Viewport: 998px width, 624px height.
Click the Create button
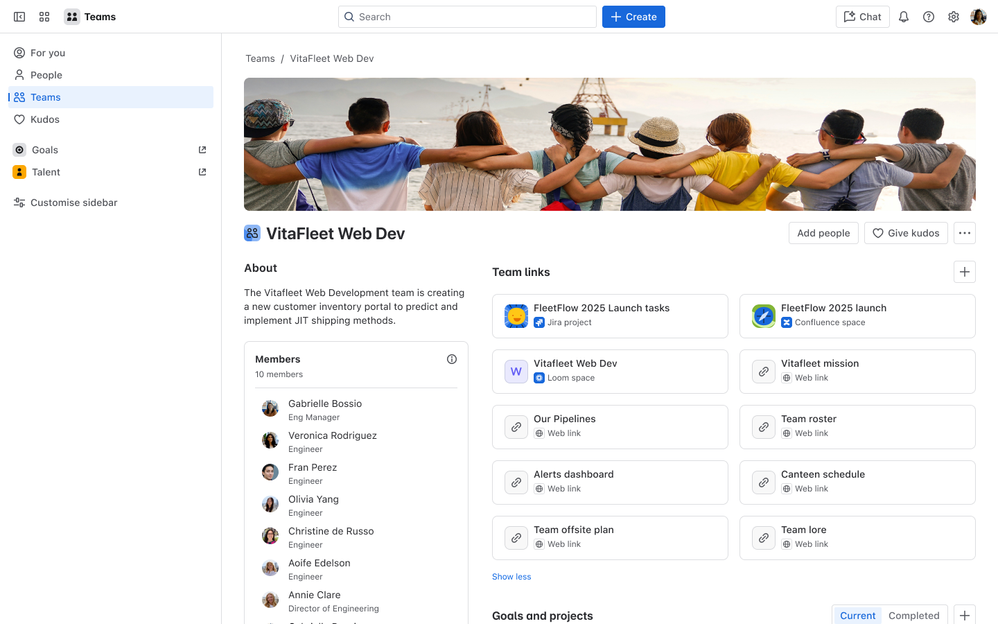(x=633, y=17)
